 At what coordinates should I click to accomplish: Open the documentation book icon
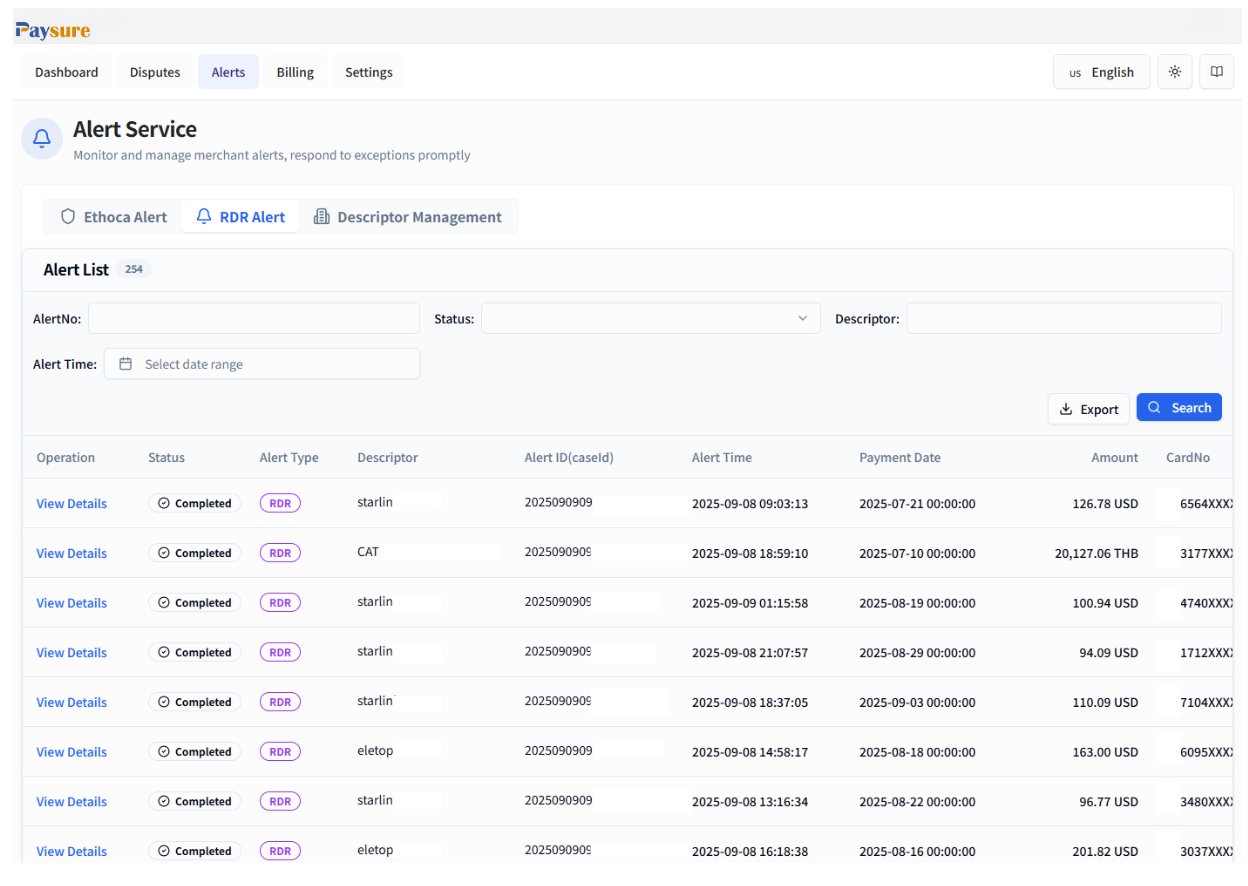pyautogui.click(x=1216, y=72)
